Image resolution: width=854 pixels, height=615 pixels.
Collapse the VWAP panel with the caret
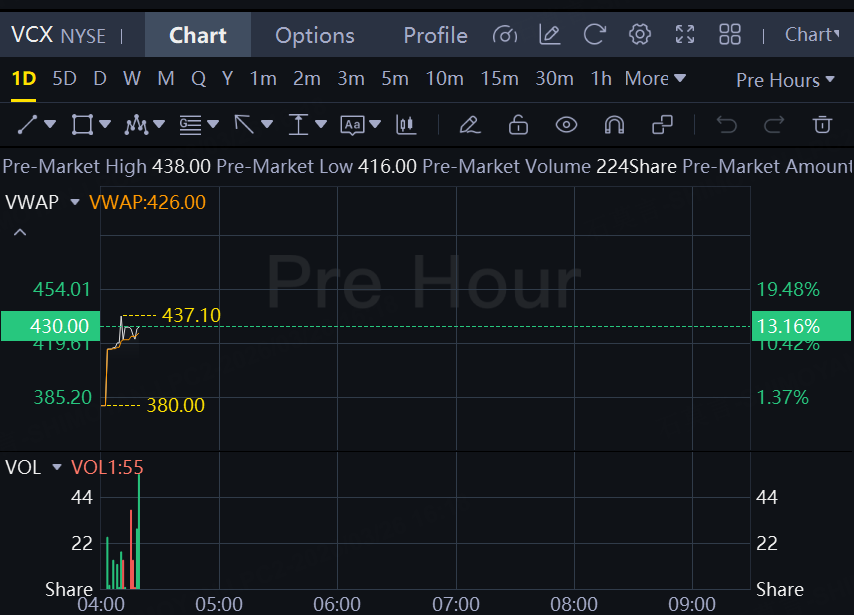[19, 233]
